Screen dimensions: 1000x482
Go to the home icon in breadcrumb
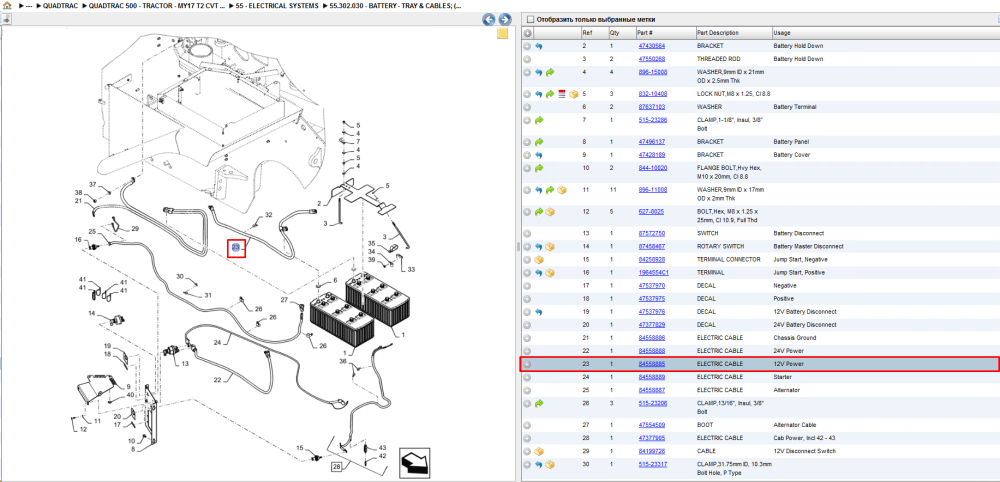(x=7, y=5)
